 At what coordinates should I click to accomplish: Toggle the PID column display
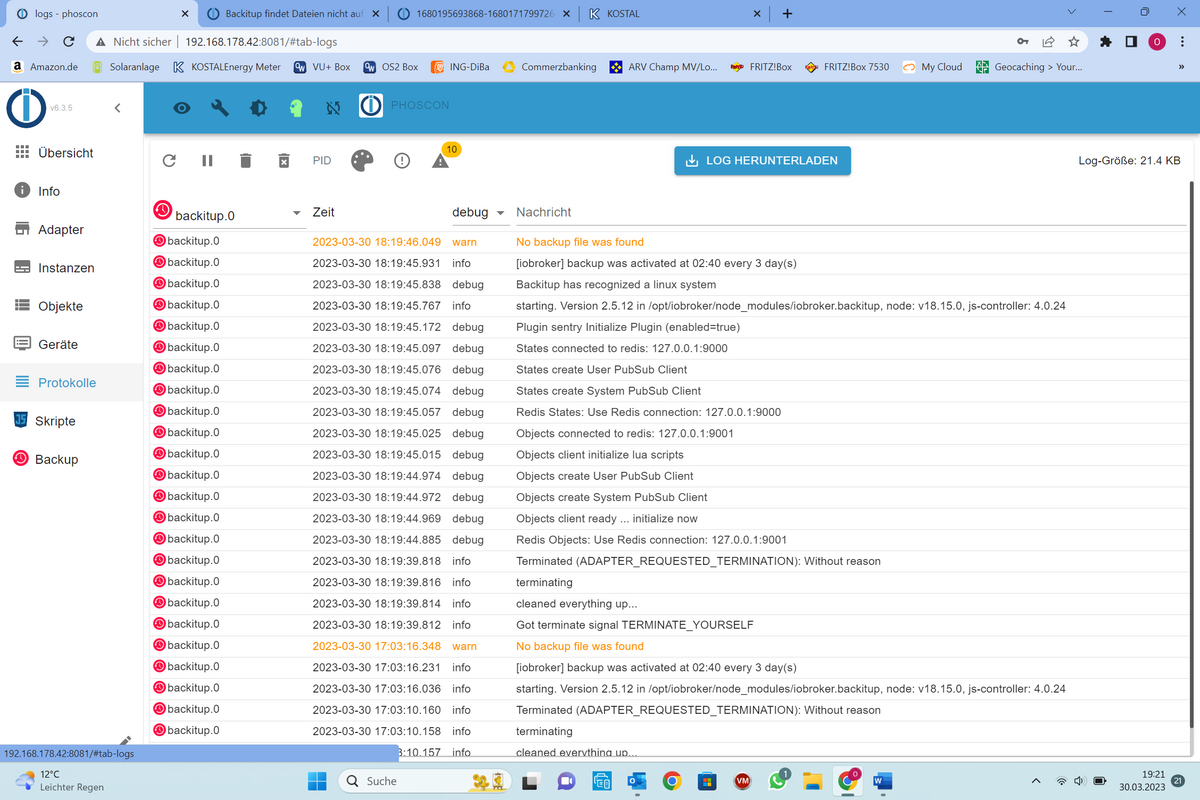(x=322, y=161)
